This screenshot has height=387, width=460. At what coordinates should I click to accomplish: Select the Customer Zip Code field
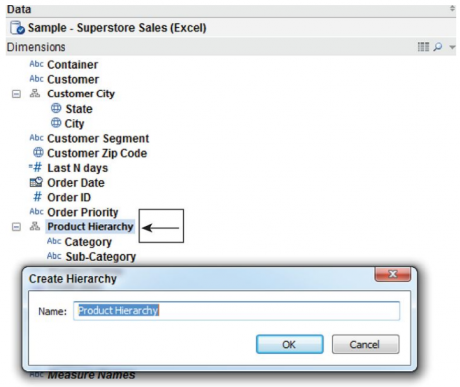pyautogui.click(x=97, y=153)
